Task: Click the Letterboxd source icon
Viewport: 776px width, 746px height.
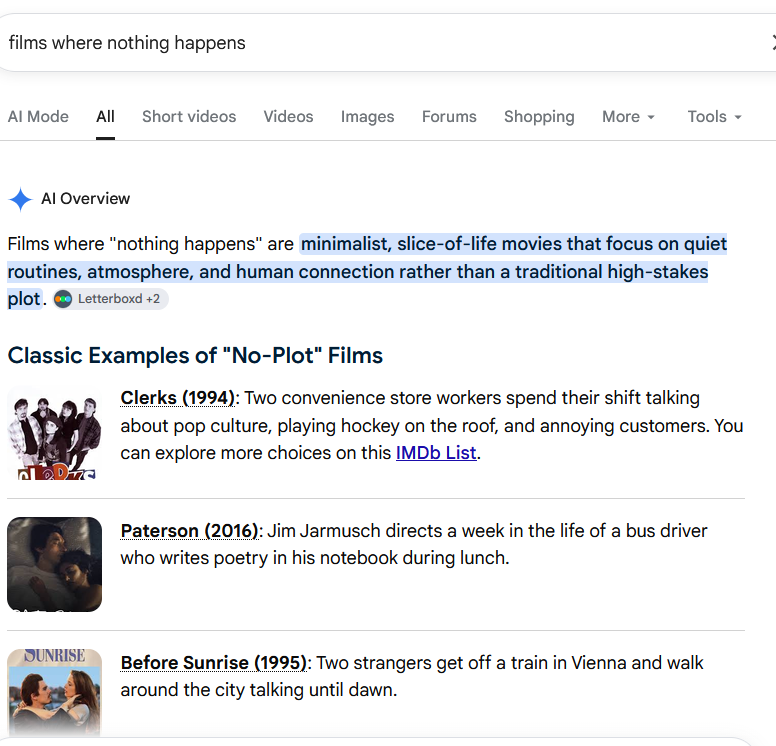Action: point(63,299)
